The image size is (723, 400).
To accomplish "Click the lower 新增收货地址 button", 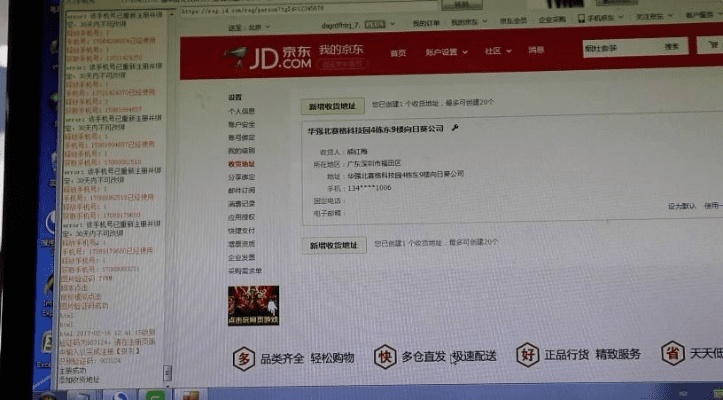I will tap(334, 245).
